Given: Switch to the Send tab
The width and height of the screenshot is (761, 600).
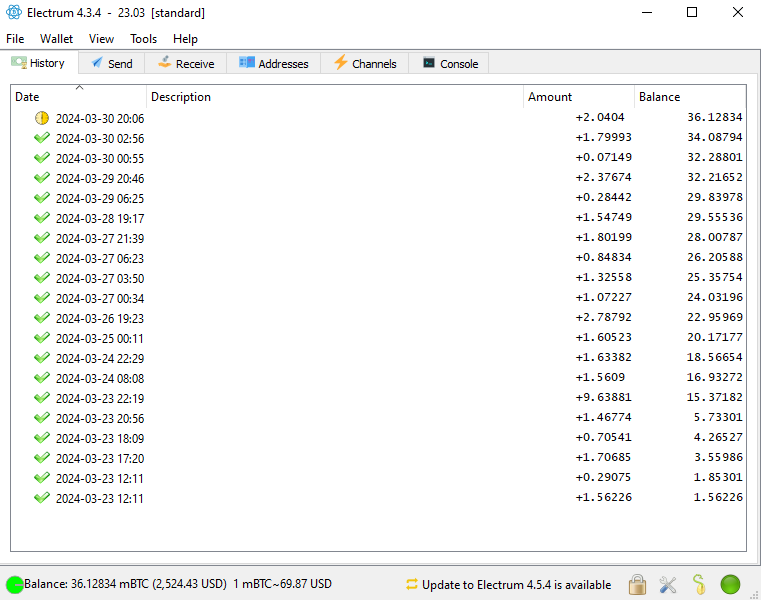Looking at the screenshot, I should 112,64.
